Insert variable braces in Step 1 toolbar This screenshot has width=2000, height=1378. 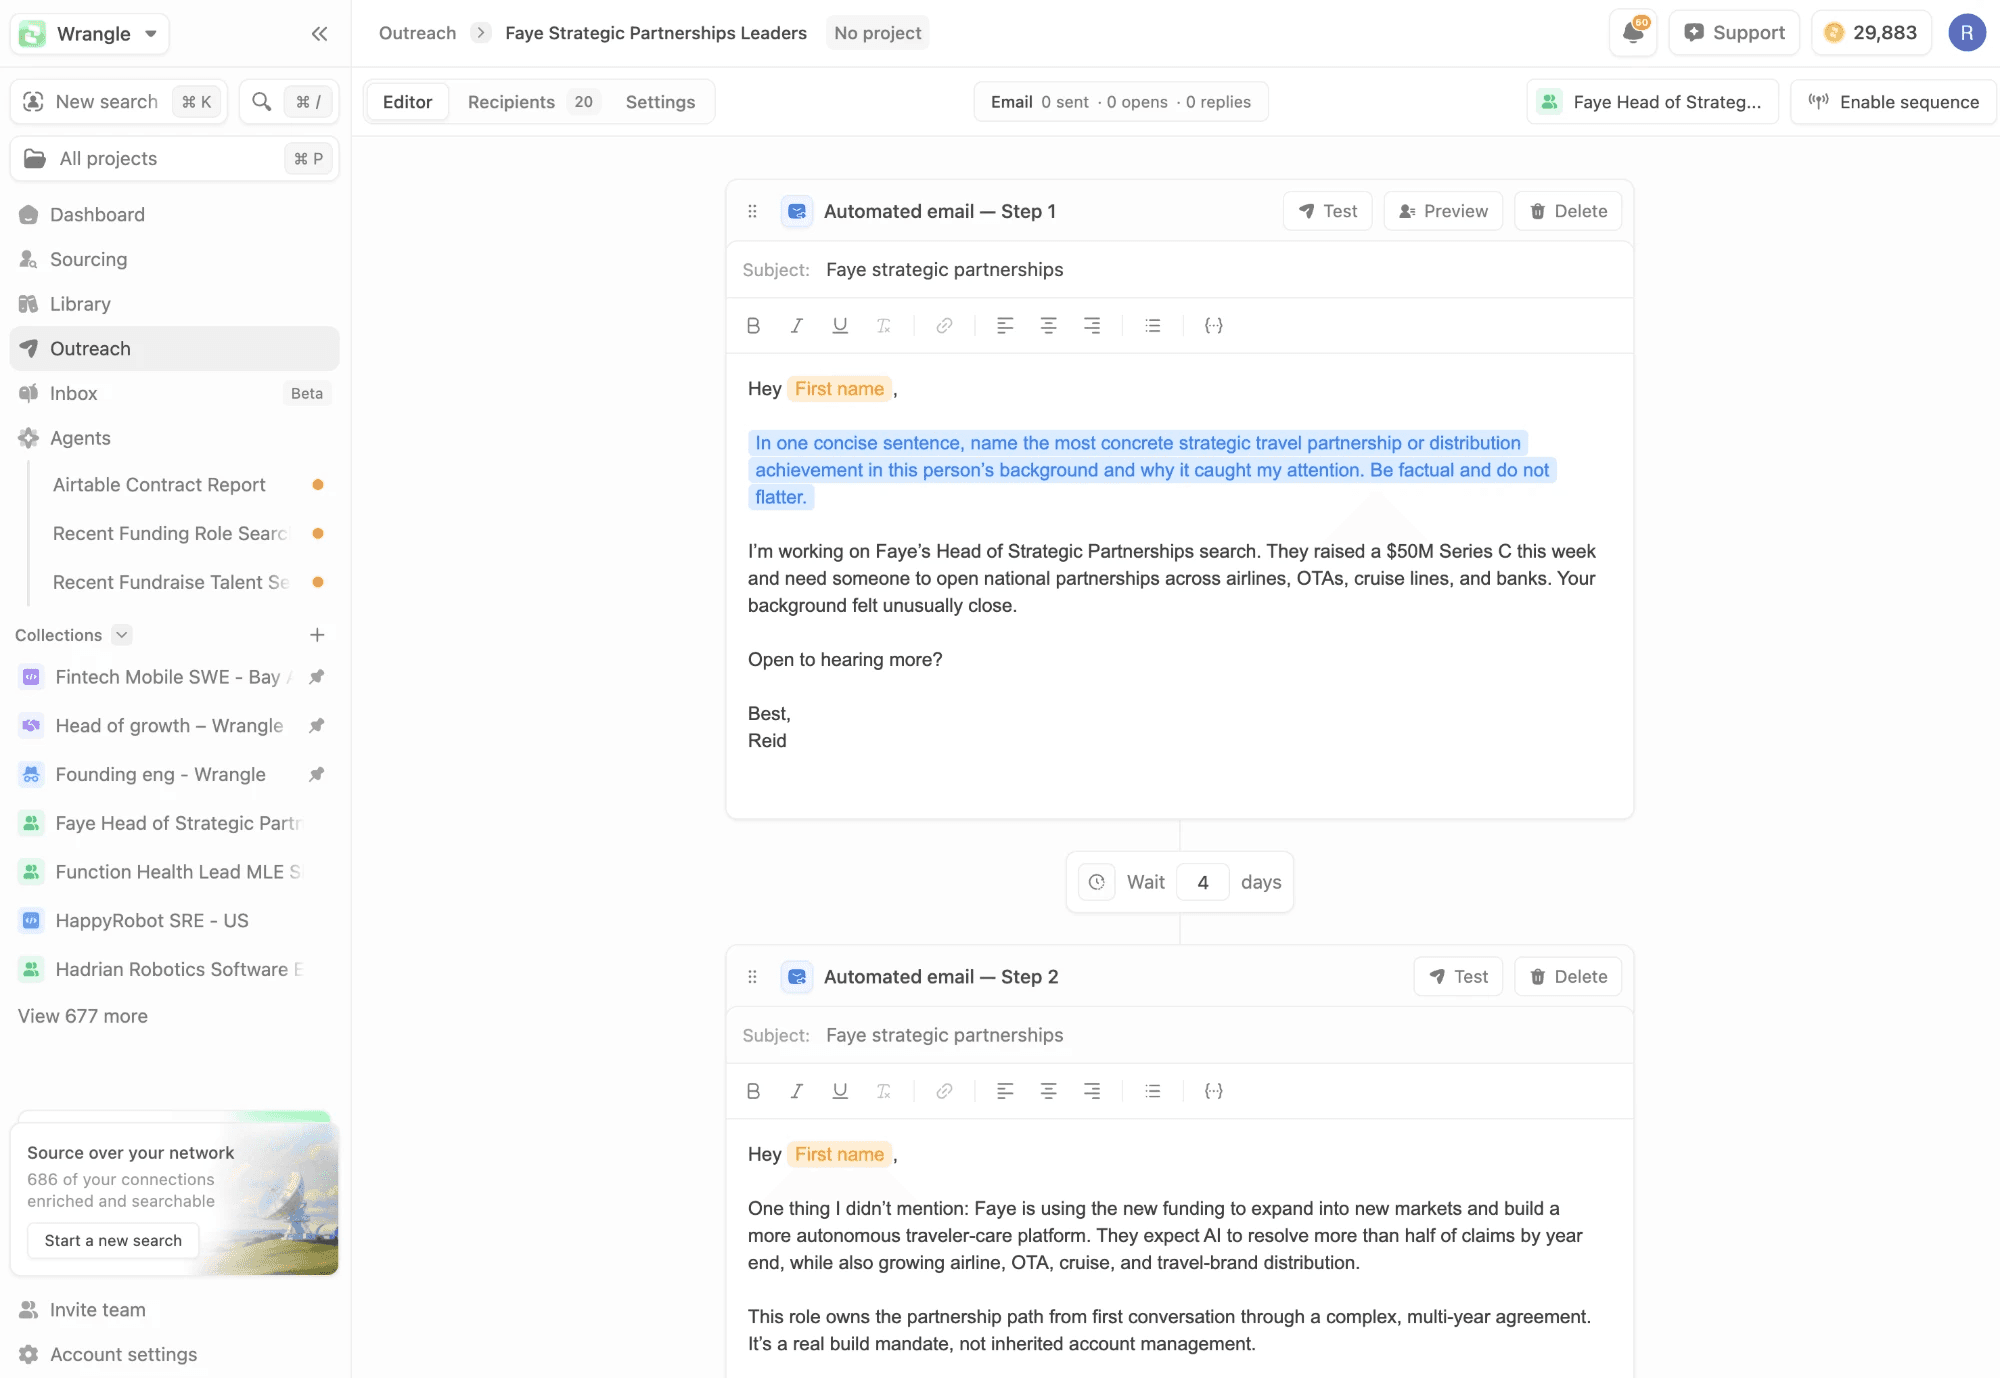pyautogui.click(x=1213, y=325)
